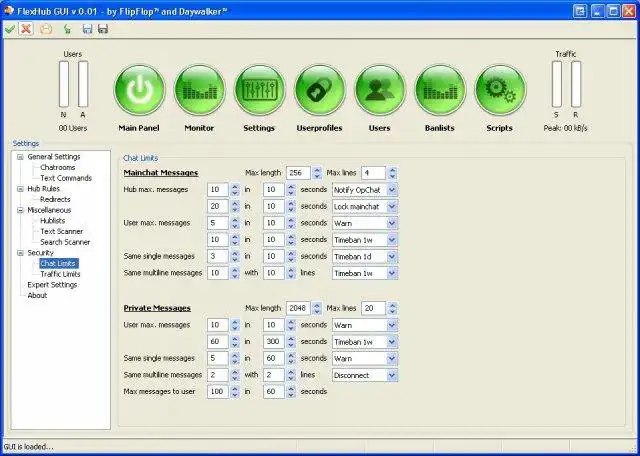Select Chatrooms in the settings tree
This screenshot has width=640, height=456.
[58, 167]
